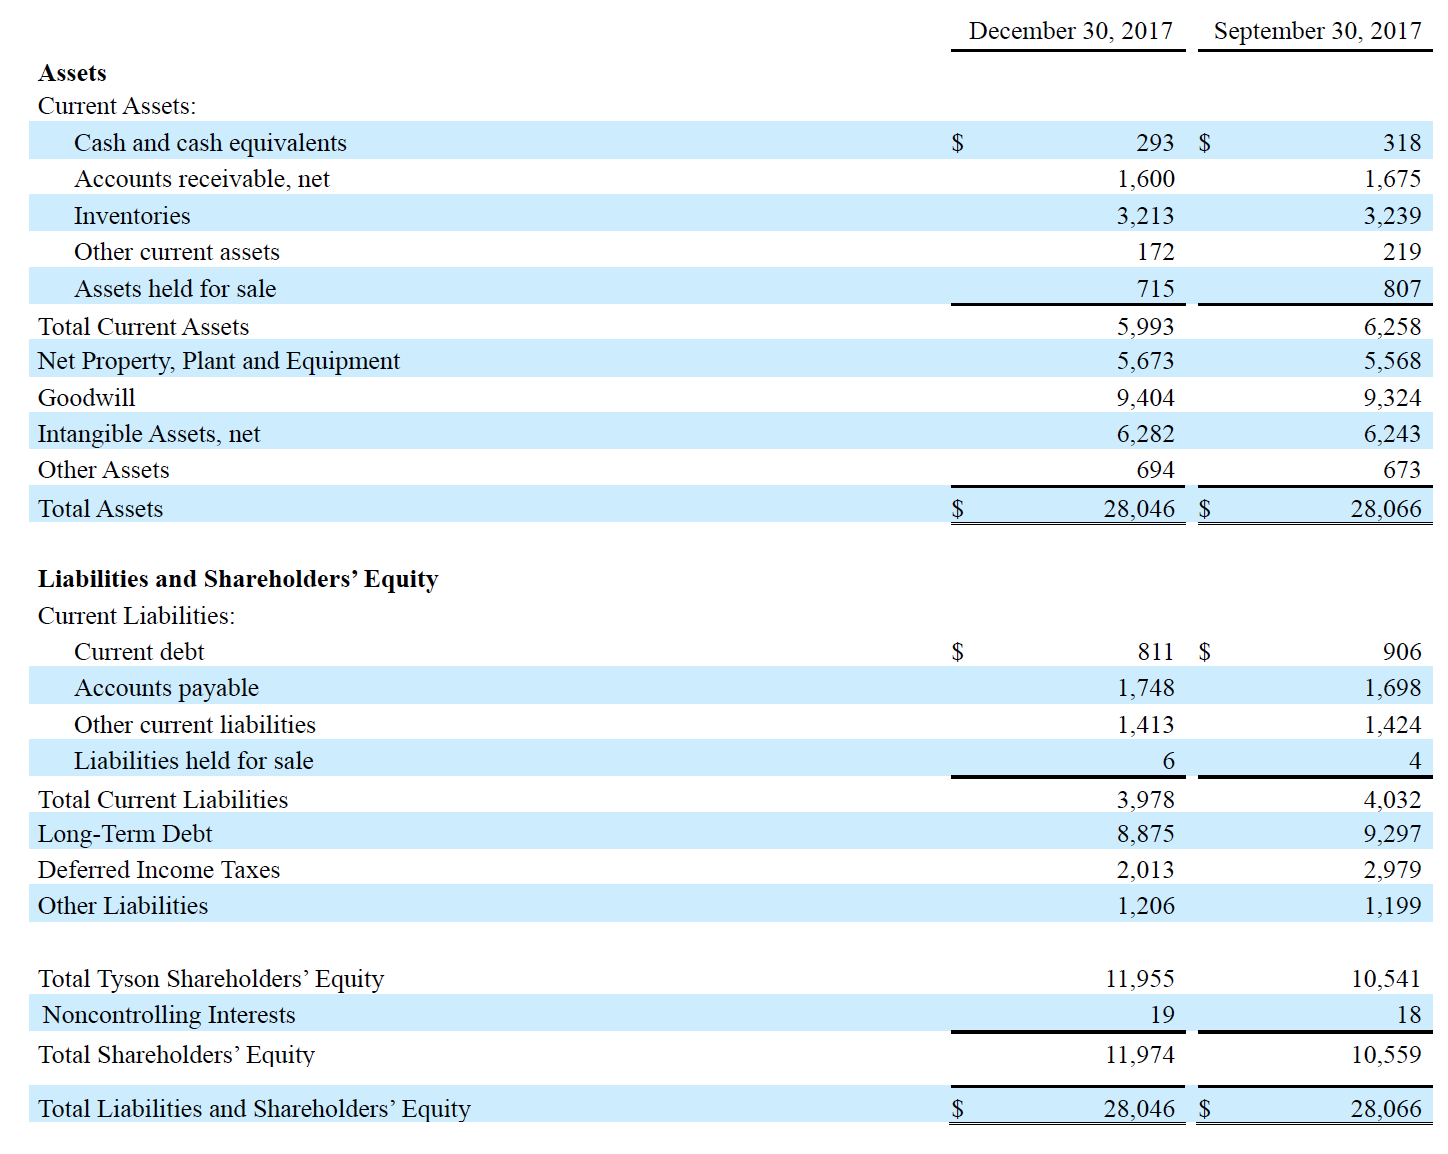This screenshot has height=1154, width=1448.
Task: Select the Current debt row label
Action: tap(139, 652)
